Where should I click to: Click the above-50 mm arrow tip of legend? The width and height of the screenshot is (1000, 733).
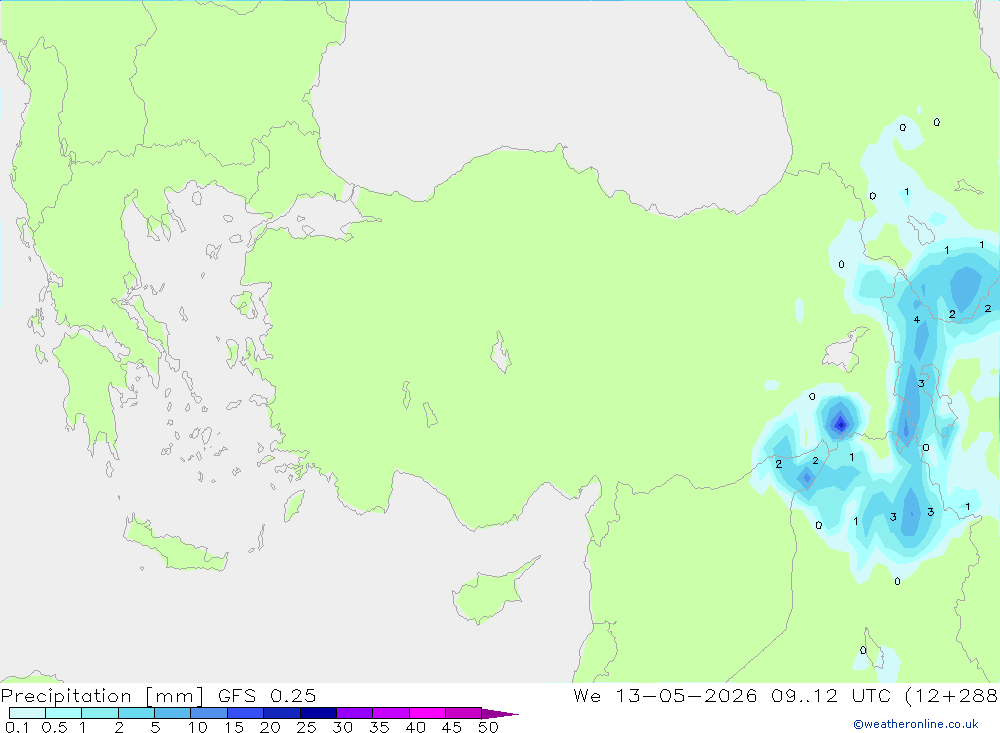pos(500,713)
